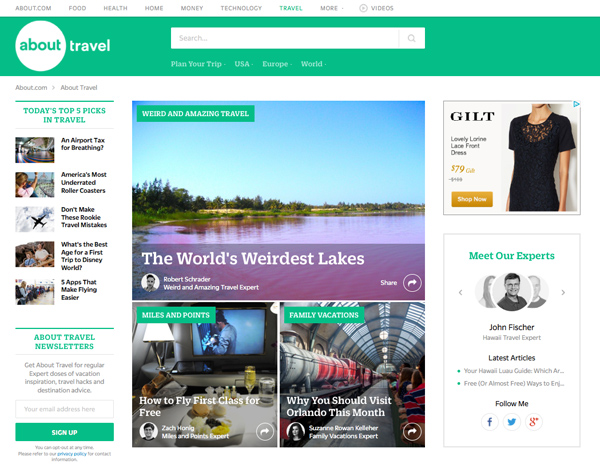
Task: Show the previous expert with left arrow
Action: click(460, 293)
